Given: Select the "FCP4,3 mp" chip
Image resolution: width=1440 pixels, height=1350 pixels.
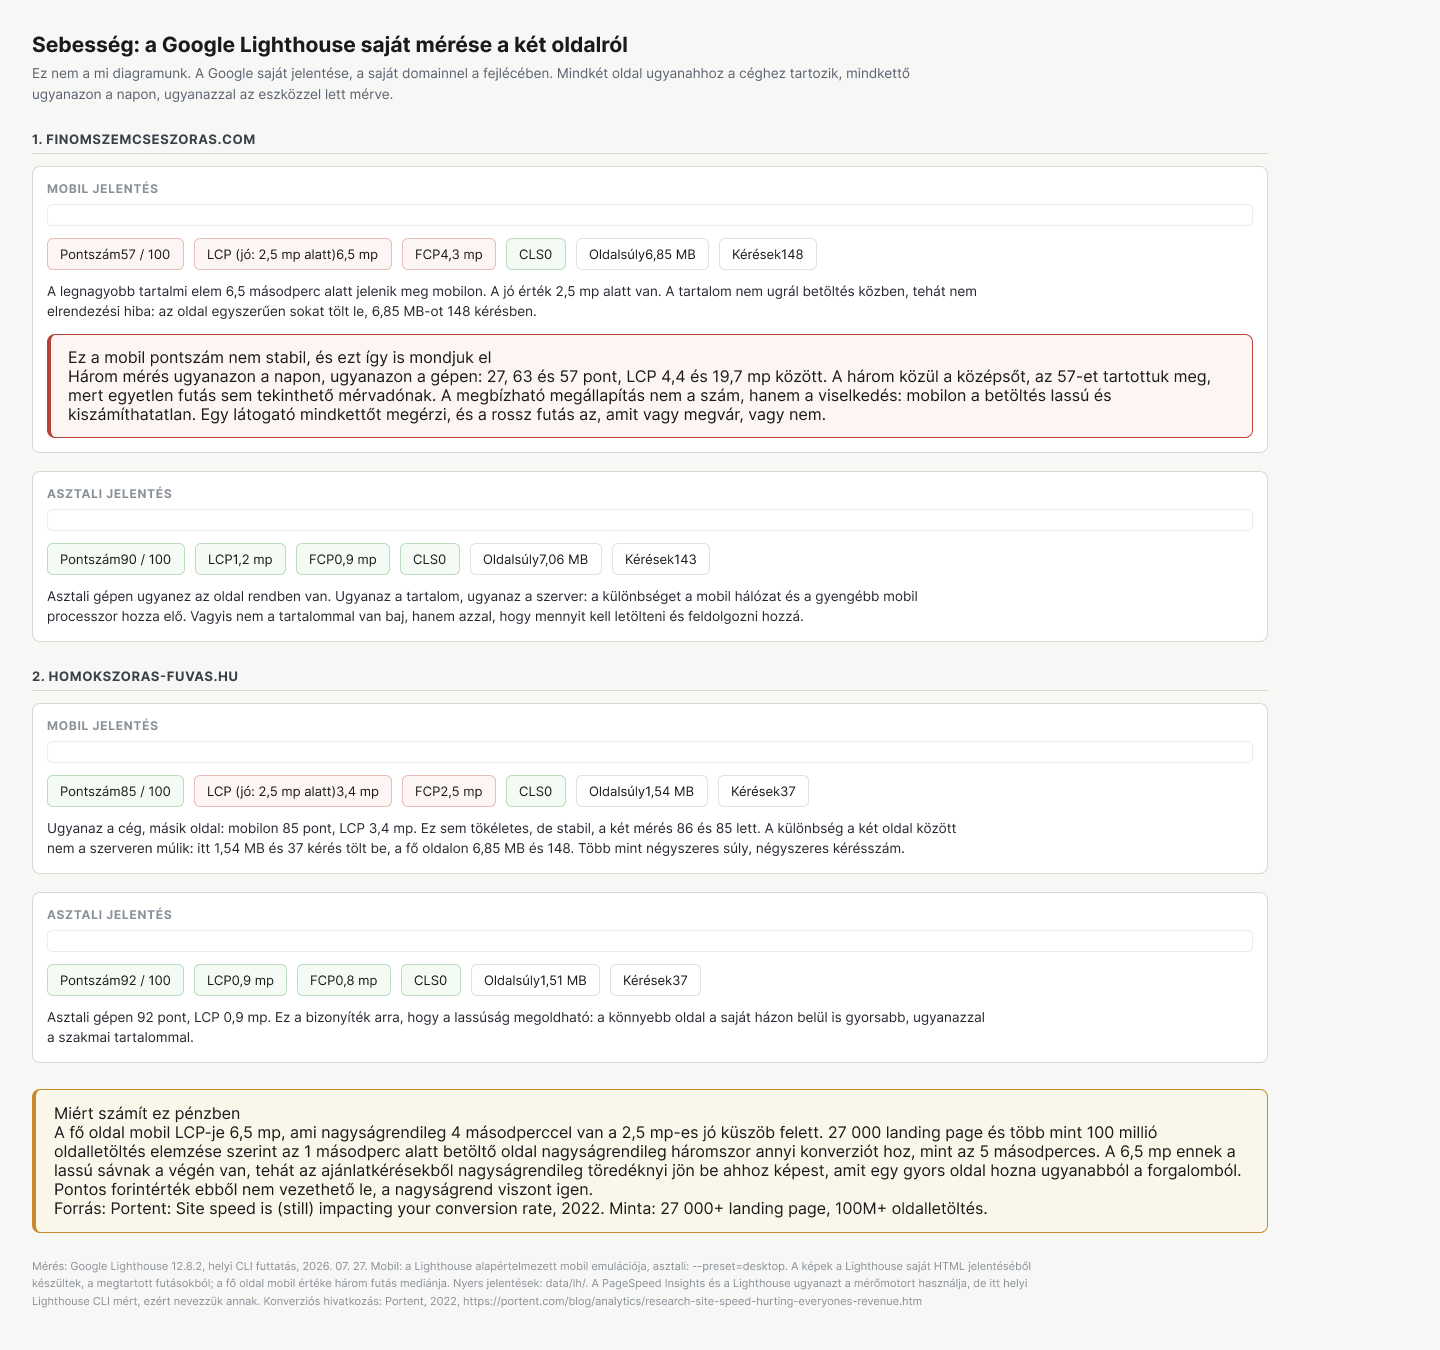Looking at the screenshot, I should [x=449, y=254].
